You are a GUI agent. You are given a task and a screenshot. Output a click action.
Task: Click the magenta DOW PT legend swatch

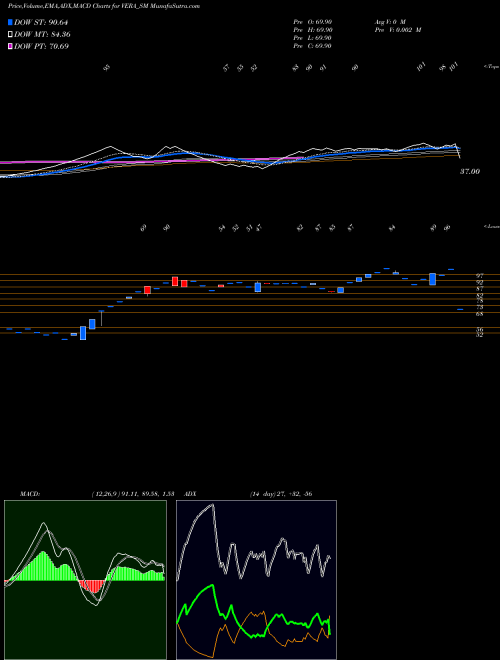tap(10, 46)
